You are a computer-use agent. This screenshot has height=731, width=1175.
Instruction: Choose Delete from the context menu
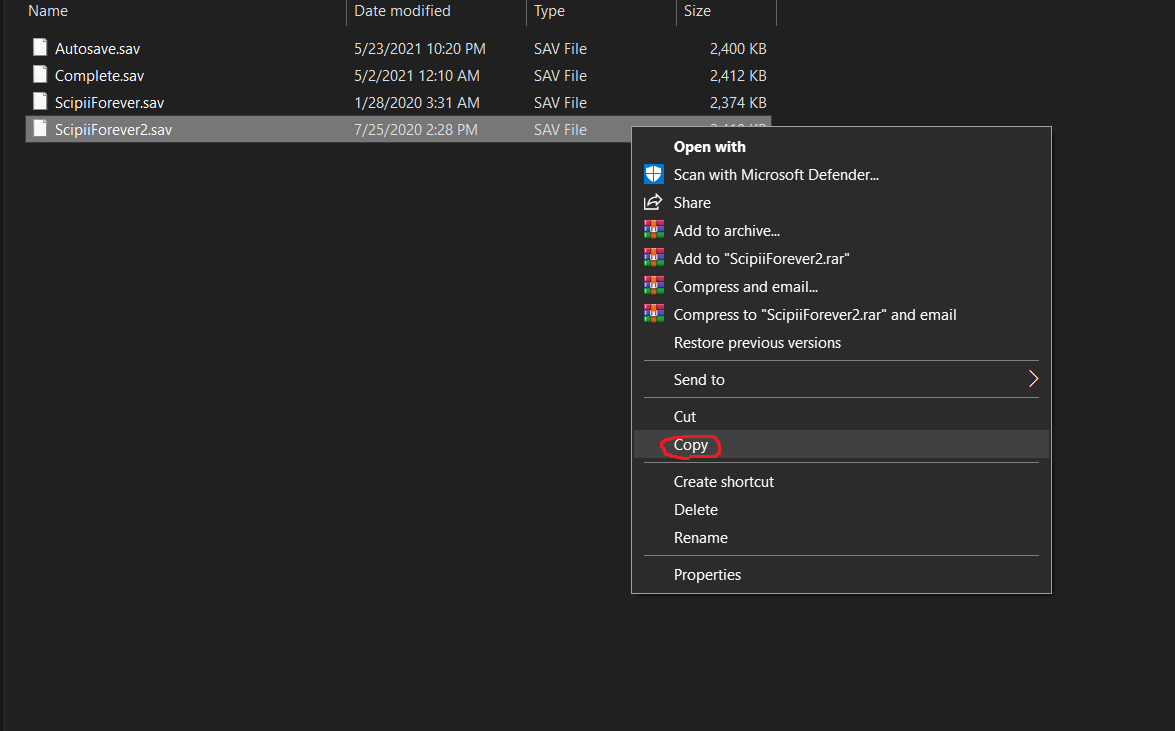click(x=696, y=510)
